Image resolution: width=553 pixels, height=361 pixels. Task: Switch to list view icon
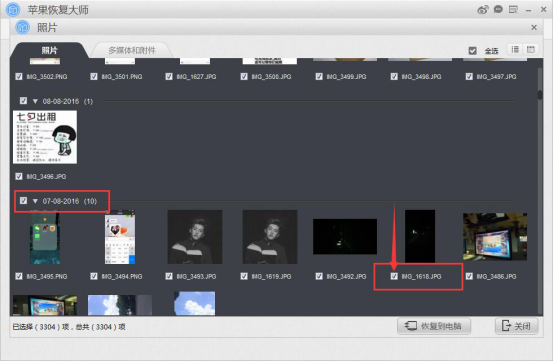[515, 49]
